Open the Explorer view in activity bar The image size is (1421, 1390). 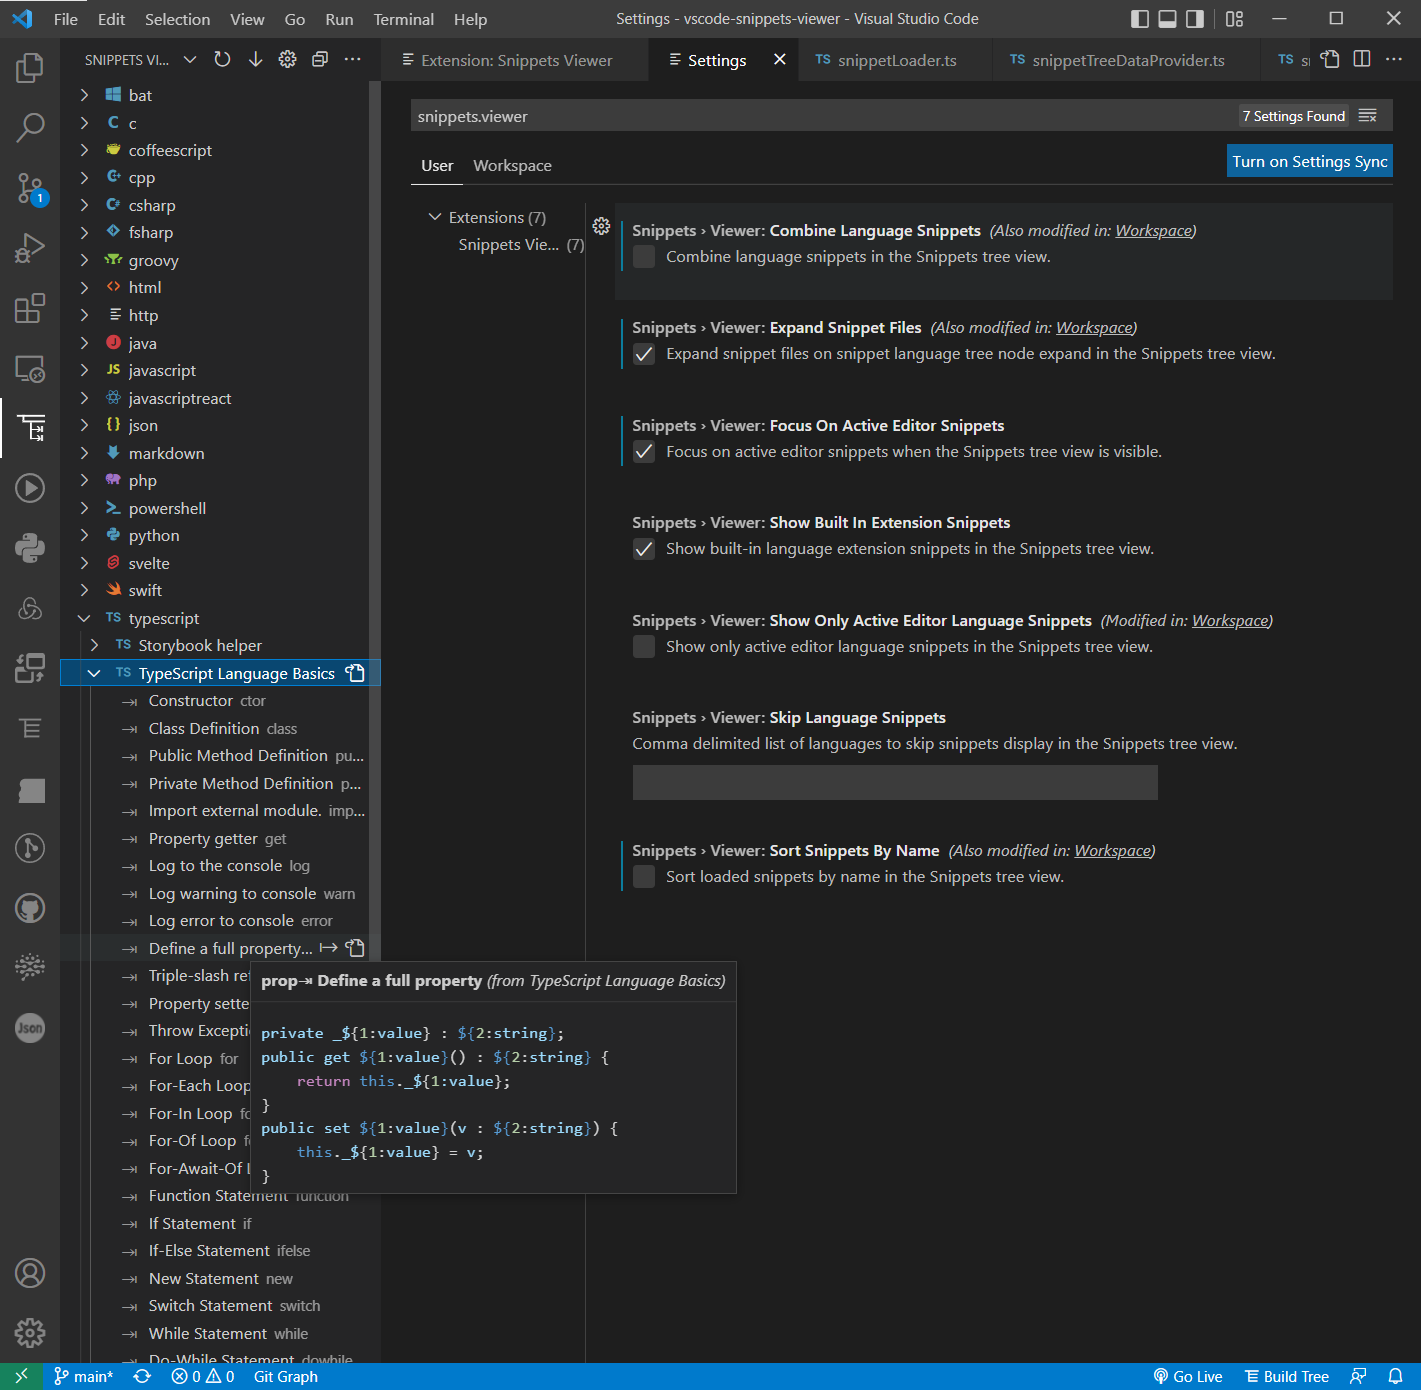click(x=30, y=68)
